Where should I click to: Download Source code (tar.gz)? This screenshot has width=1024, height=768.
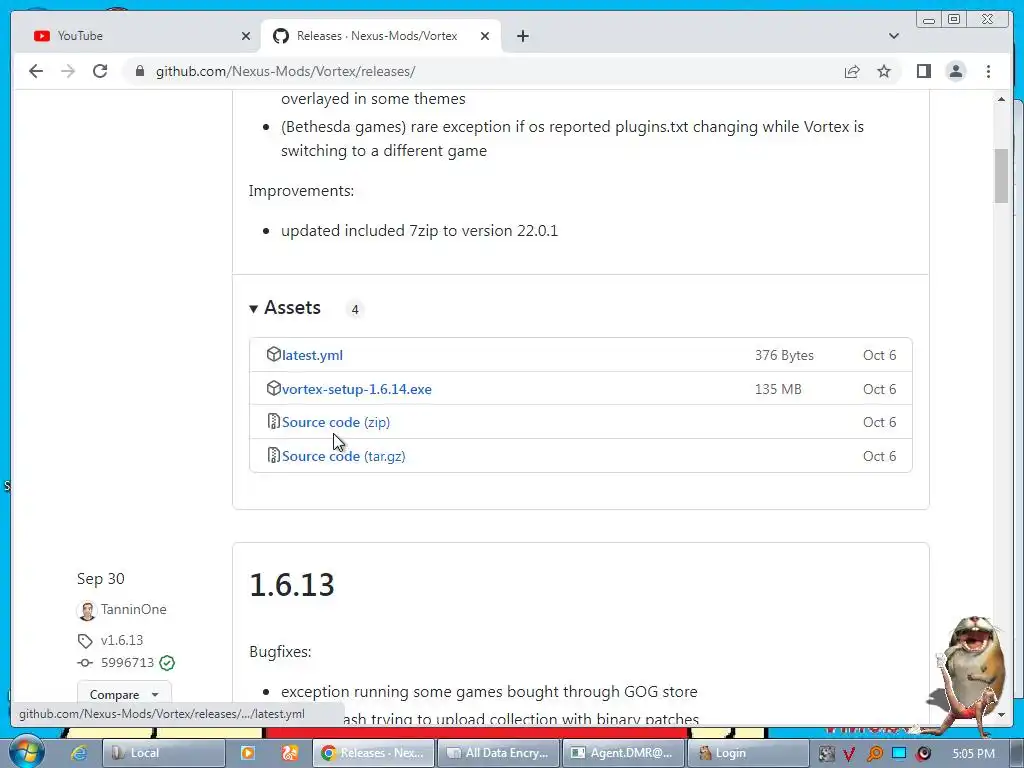click(344, 456)
